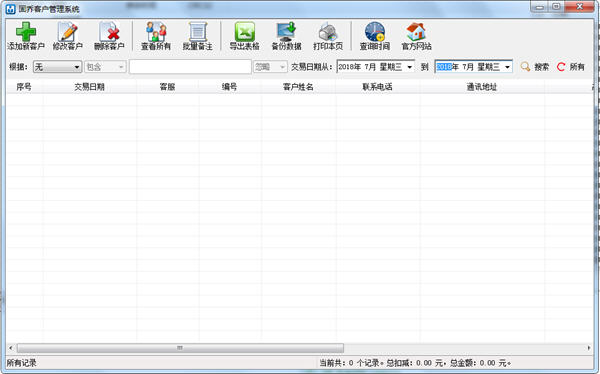Click the scrollbar right arrow
The height and width of the screenshot is (374, 600).
(x=589, y=348)
